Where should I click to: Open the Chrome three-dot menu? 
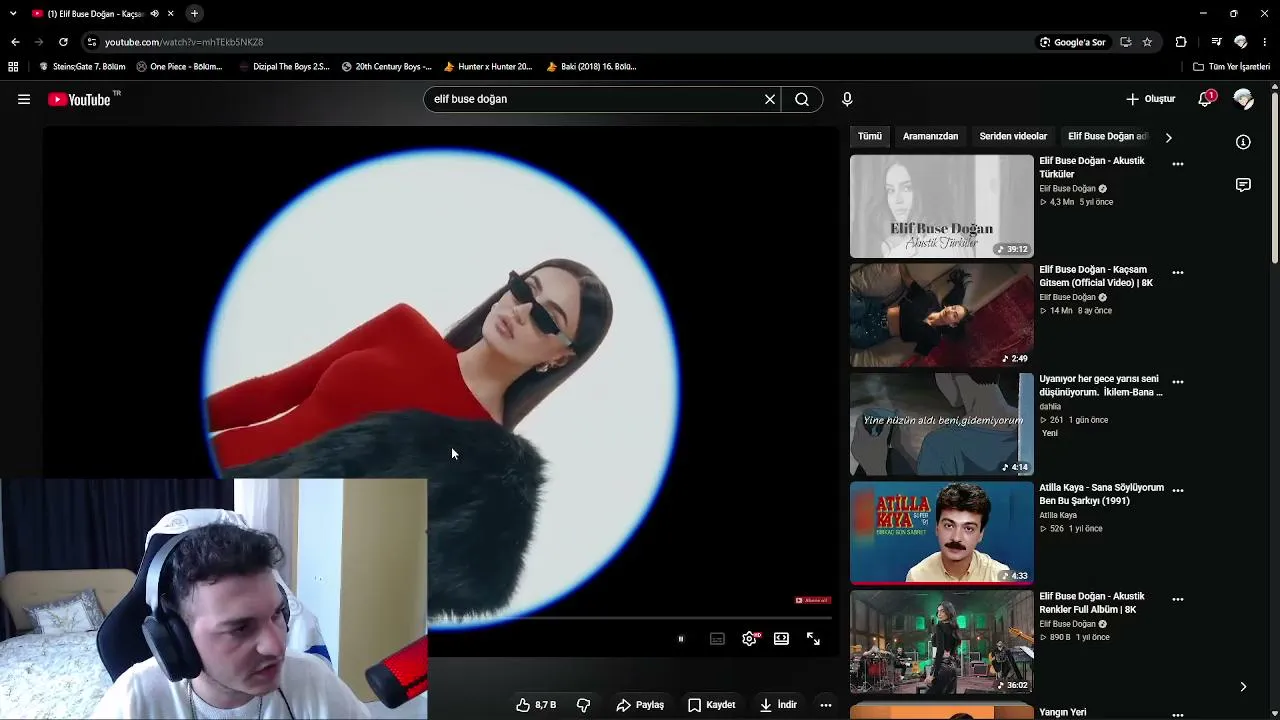[x=1265, y=42]
